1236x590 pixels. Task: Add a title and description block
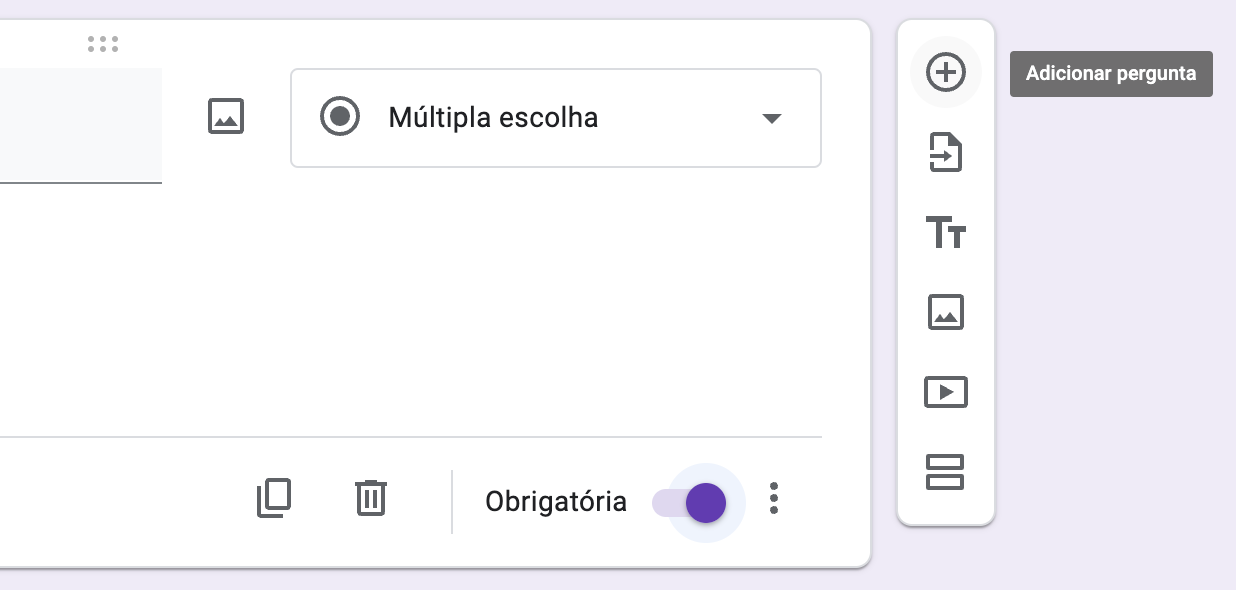point(946,233)
